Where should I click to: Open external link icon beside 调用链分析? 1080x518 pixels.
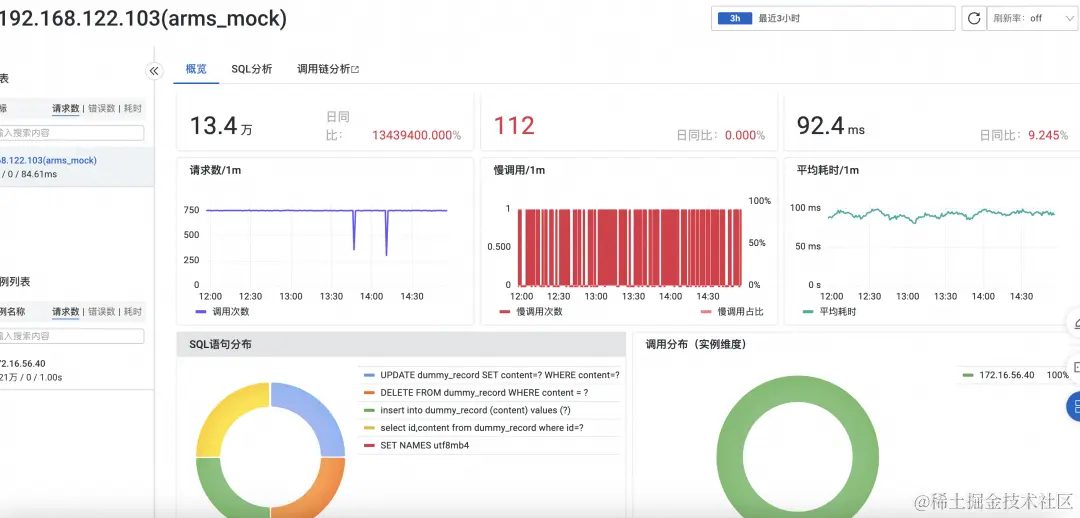355,70
